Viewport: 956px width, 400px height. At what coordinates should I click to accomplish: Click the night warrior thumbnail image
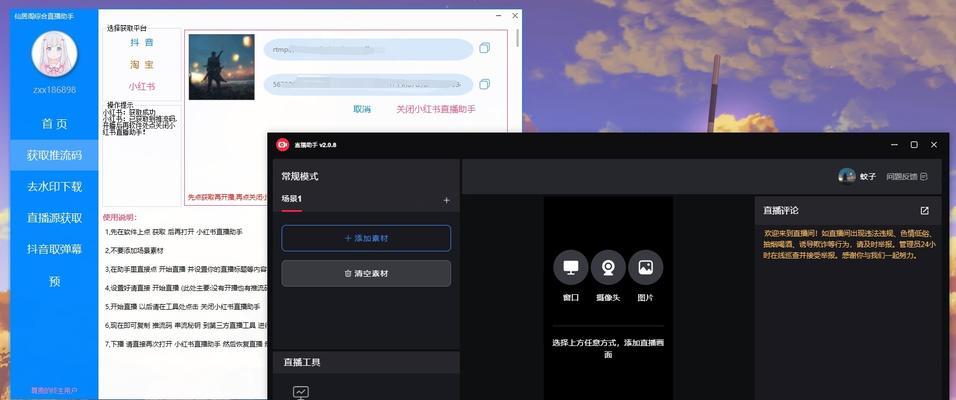click(x=221, y=67)
